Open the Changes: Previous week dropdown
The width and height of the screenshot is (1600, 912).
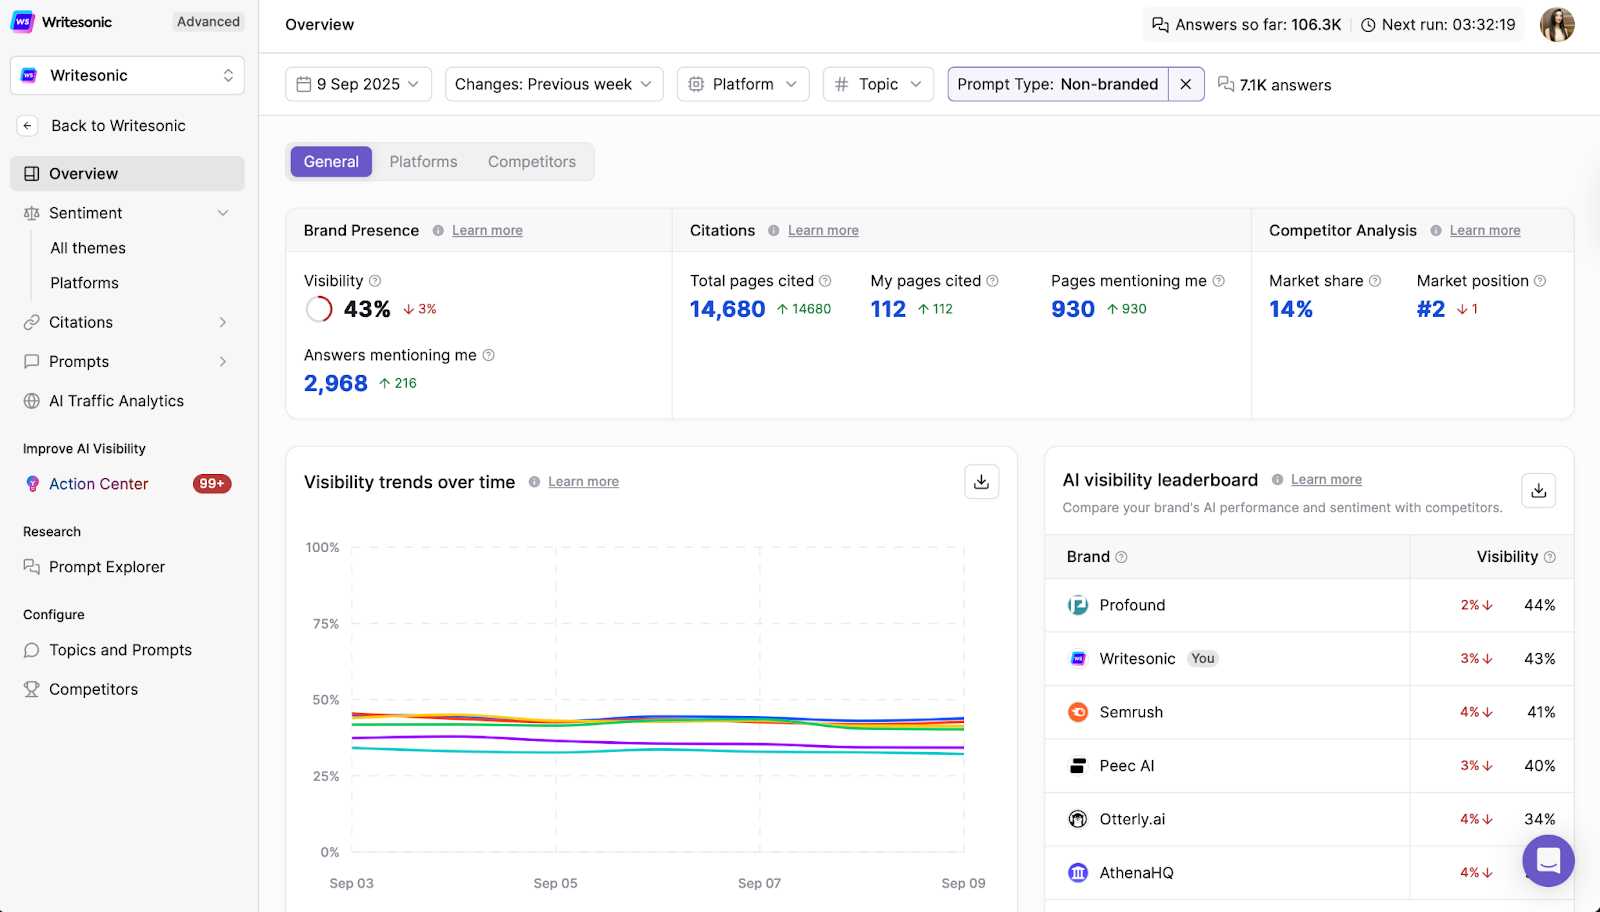click(x=554, y=84)
